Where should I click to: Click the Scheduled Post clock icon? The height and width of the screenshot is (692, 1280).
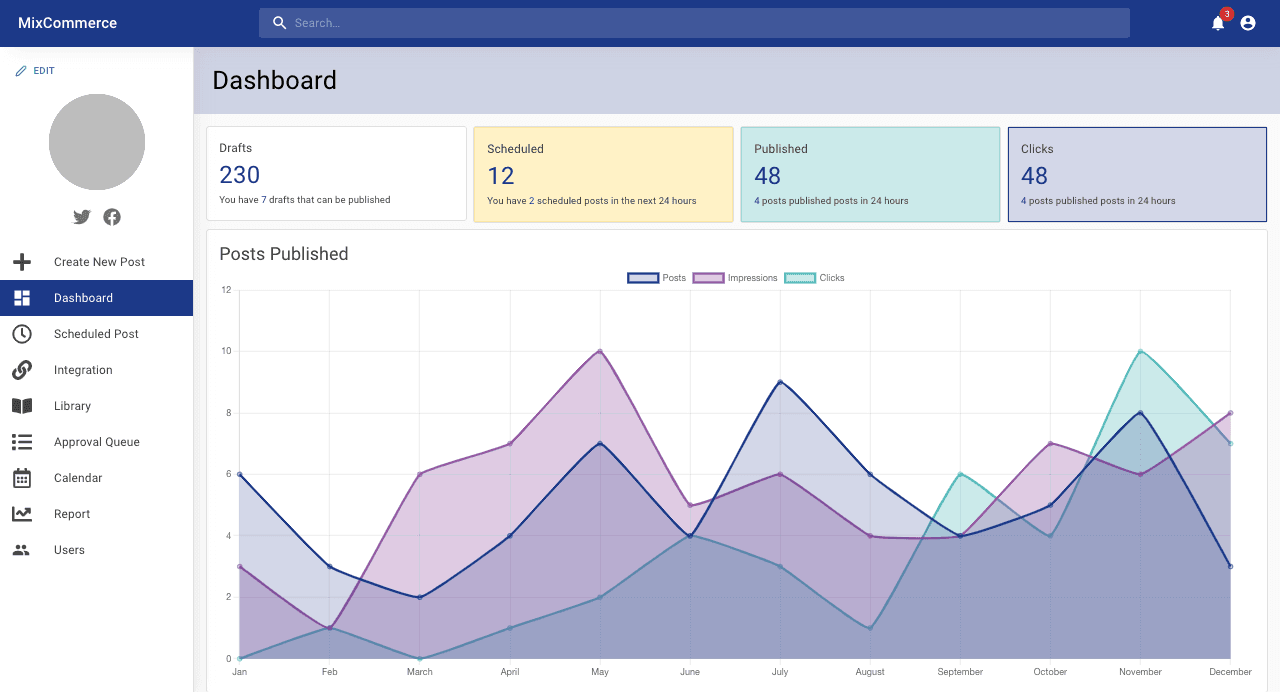pyautogui.click(x=20, y=334)
